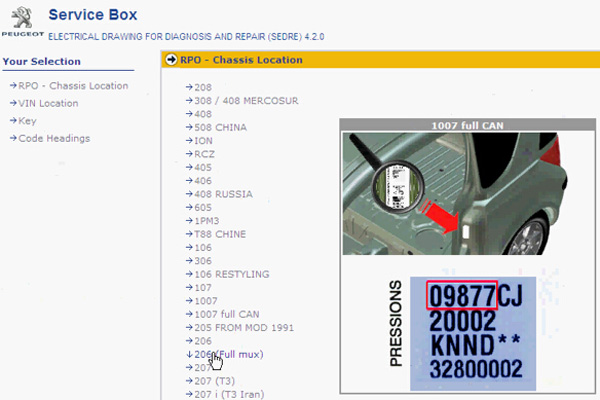This screenshot has width=600, height=400.
Task: Click the arrow icon in RPO header
Action: (x=171, y=60)
